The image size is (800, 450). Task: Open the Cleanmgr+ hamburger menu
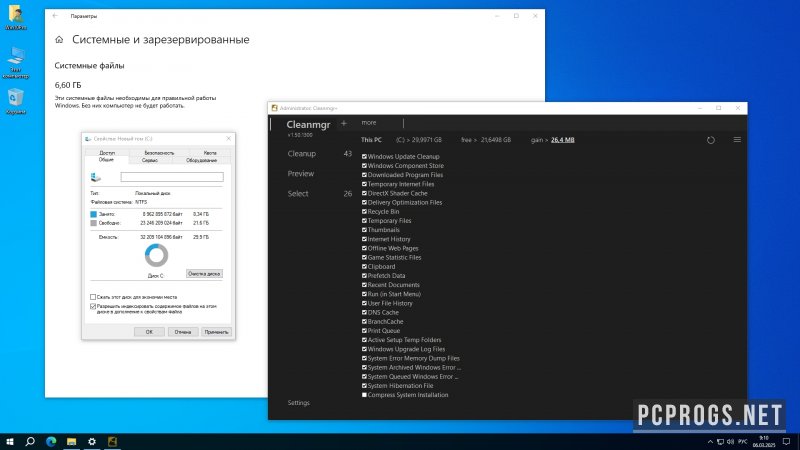coord(737,139)
